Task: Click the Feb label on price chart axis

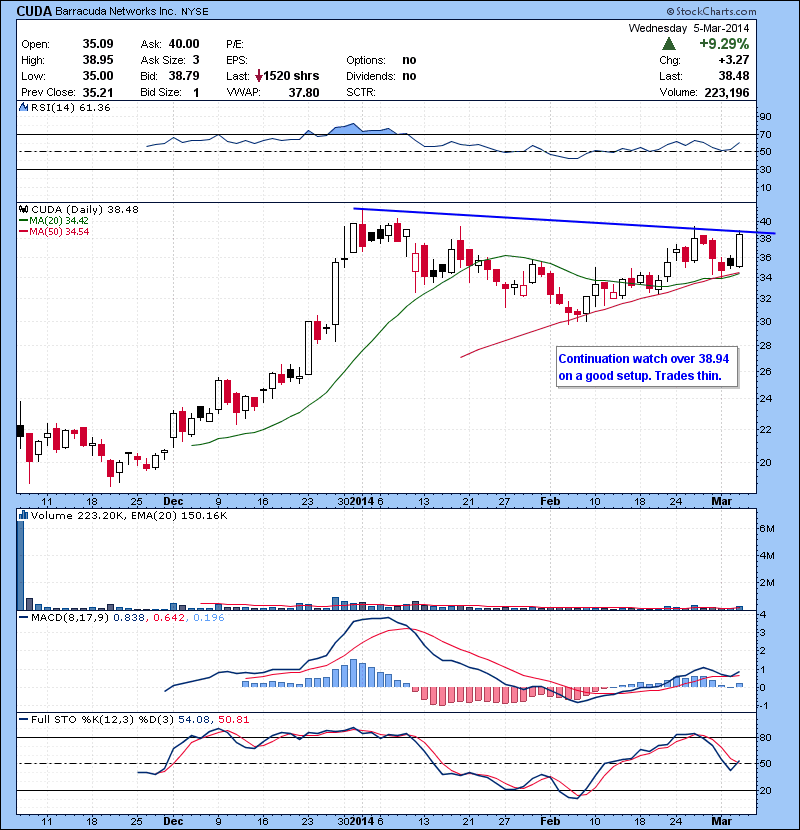Action: tap(550, 501)
